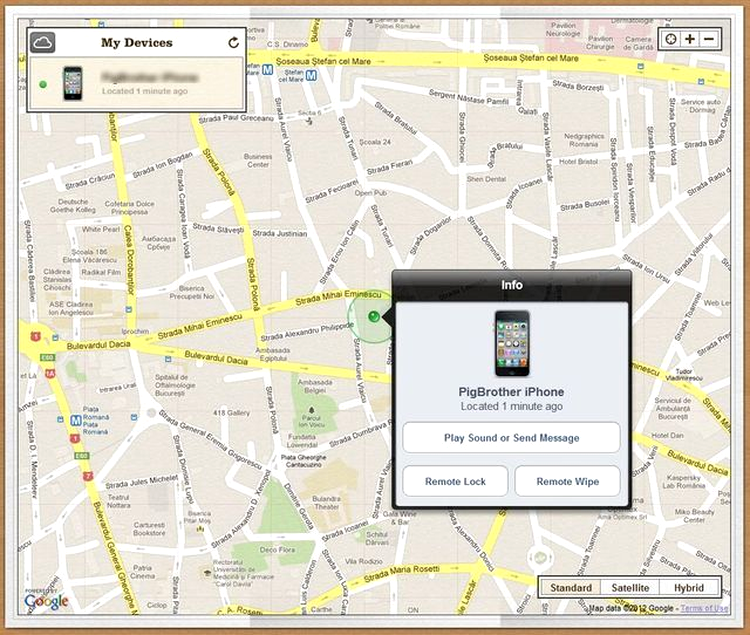Screen dimensions: 750x635
Task: Refresh the My Devices list
Action: pyautogui.click(x=233, y=43)
